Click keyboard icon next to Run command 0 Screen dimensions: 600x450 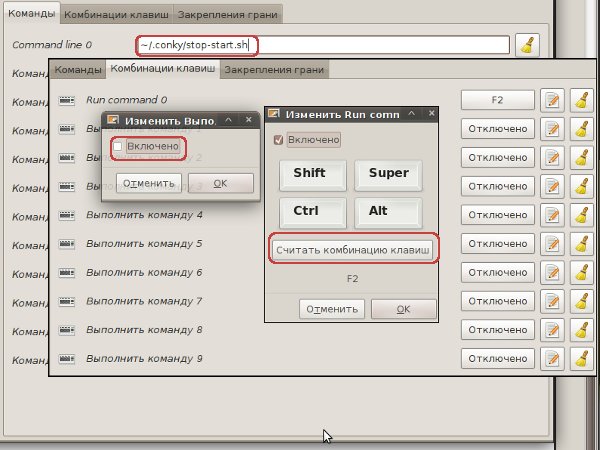pos(67,100)
